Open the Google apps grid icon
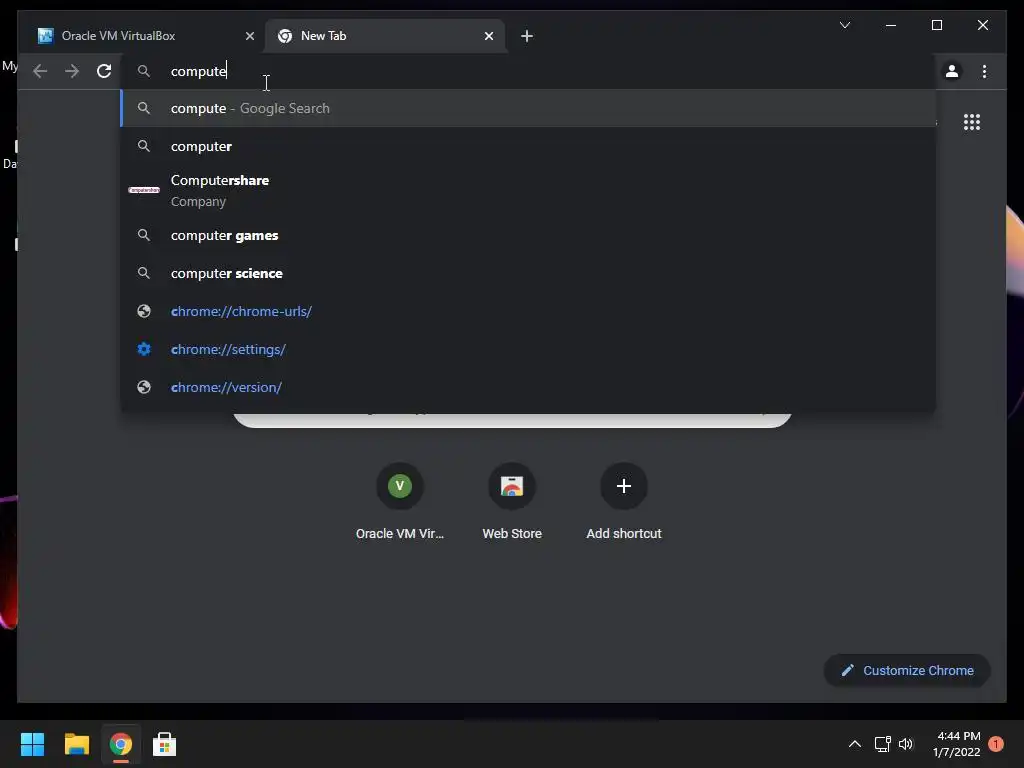Screen dimensions: 1024x768 [972, 122]
